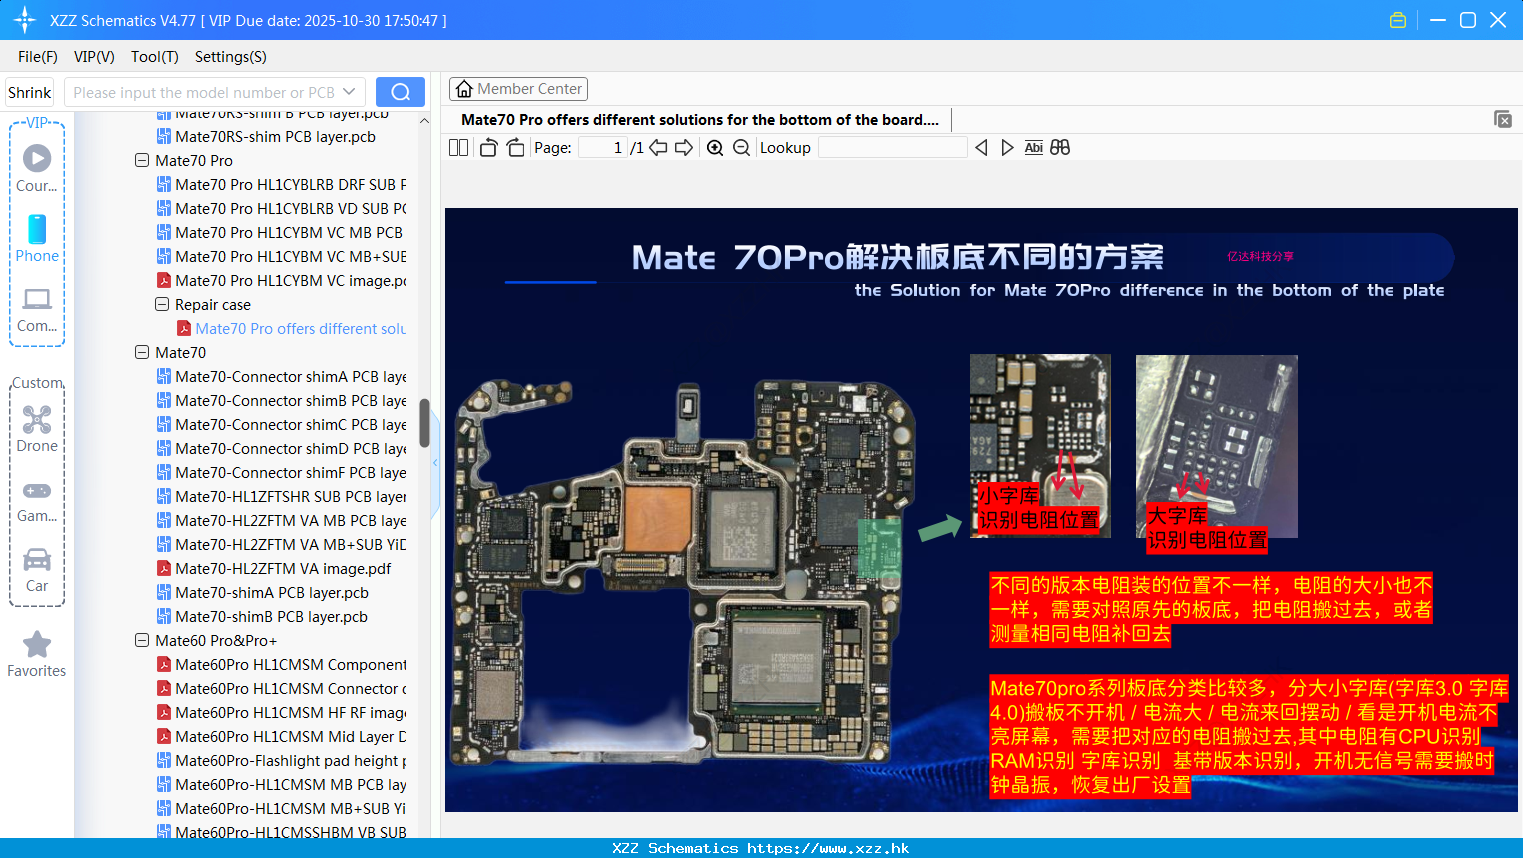Viewport: 1523px width, 858px height.
Task: Find previous lookup result triangle
Action: [981, 148]
